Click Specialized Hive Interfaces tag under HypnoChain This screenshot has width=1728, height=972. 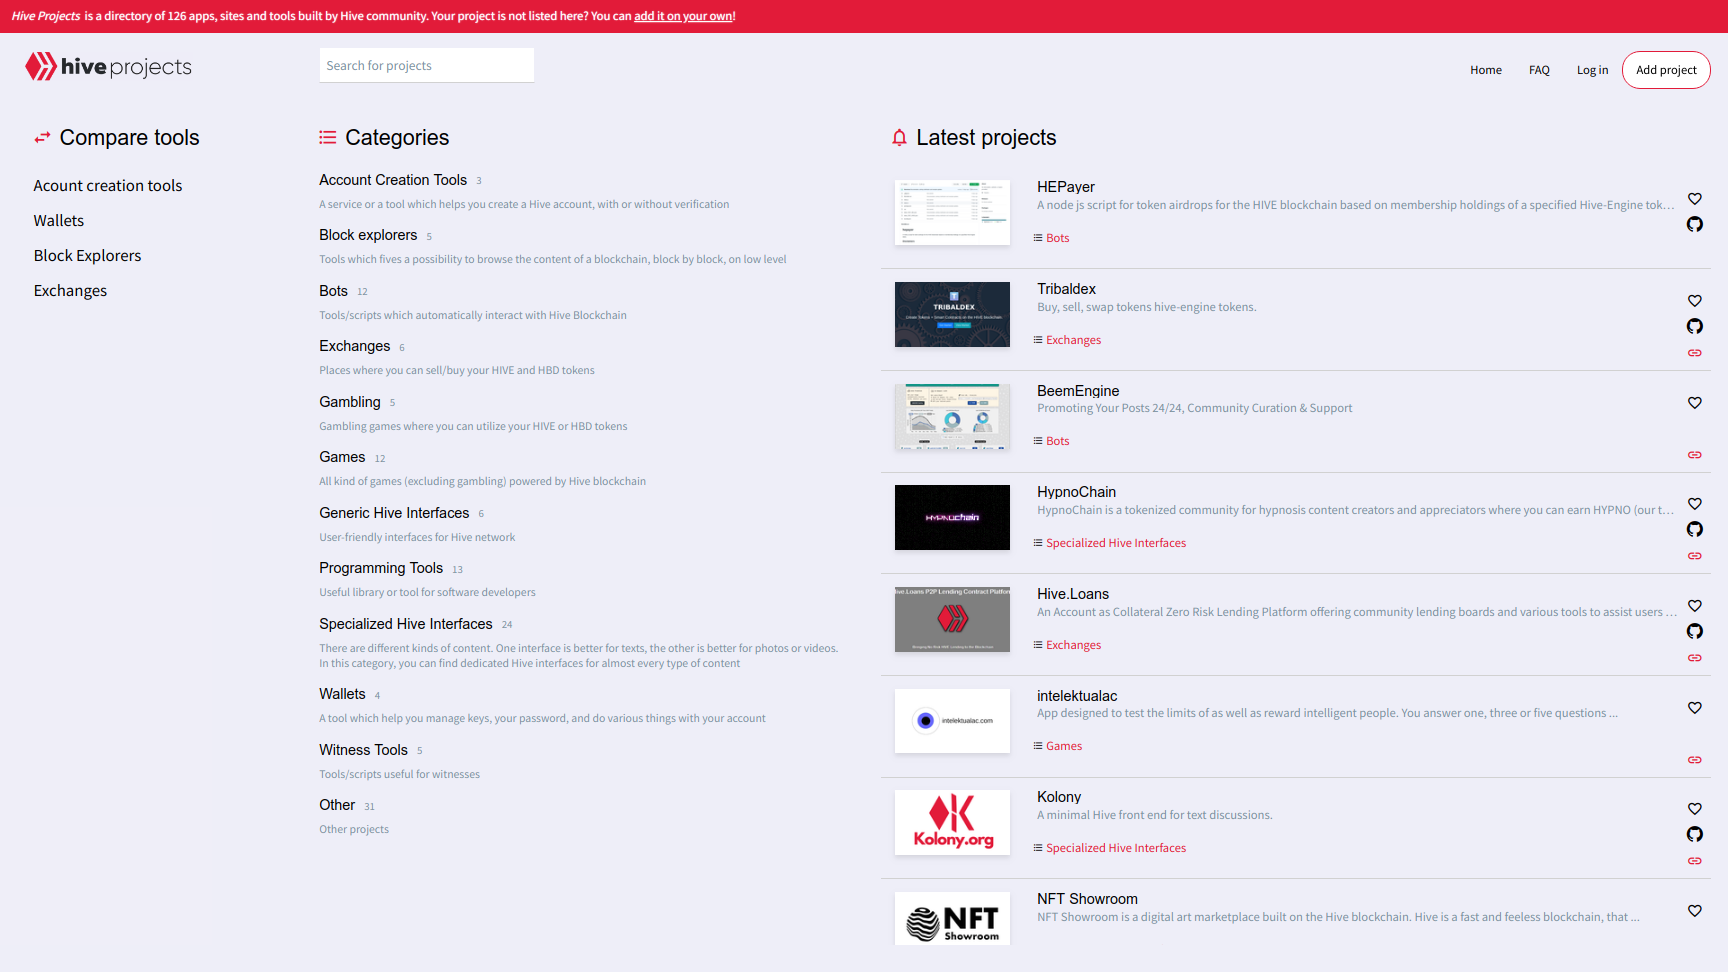coord(1116,543)
